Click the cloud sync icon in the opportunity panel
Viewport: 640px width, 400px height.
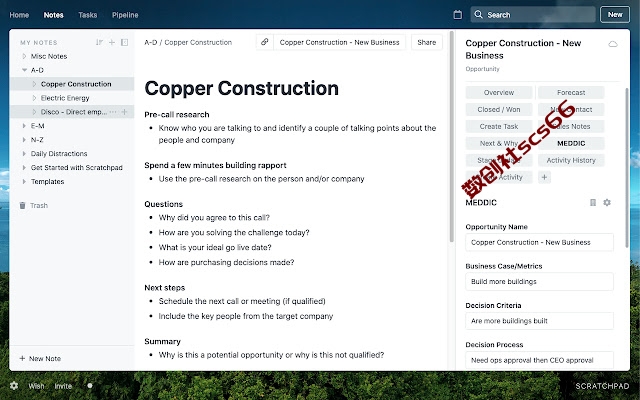point(613,44)
